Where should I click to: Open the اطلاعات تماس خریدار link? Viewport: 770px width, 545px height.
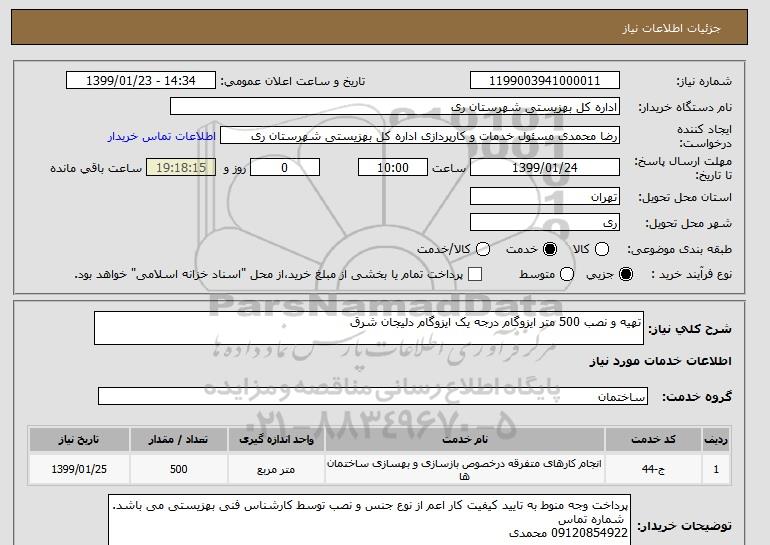click(162, 136)
